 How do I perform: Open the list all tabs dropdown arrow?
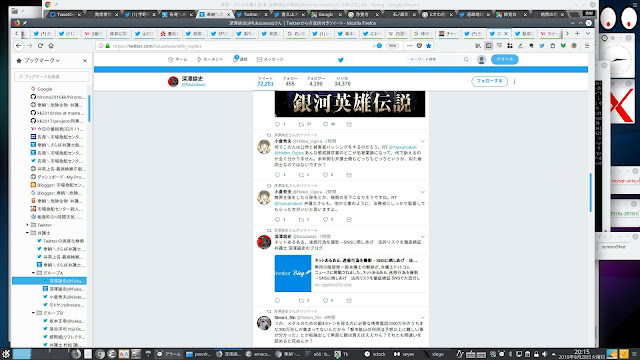click(588, 33)
